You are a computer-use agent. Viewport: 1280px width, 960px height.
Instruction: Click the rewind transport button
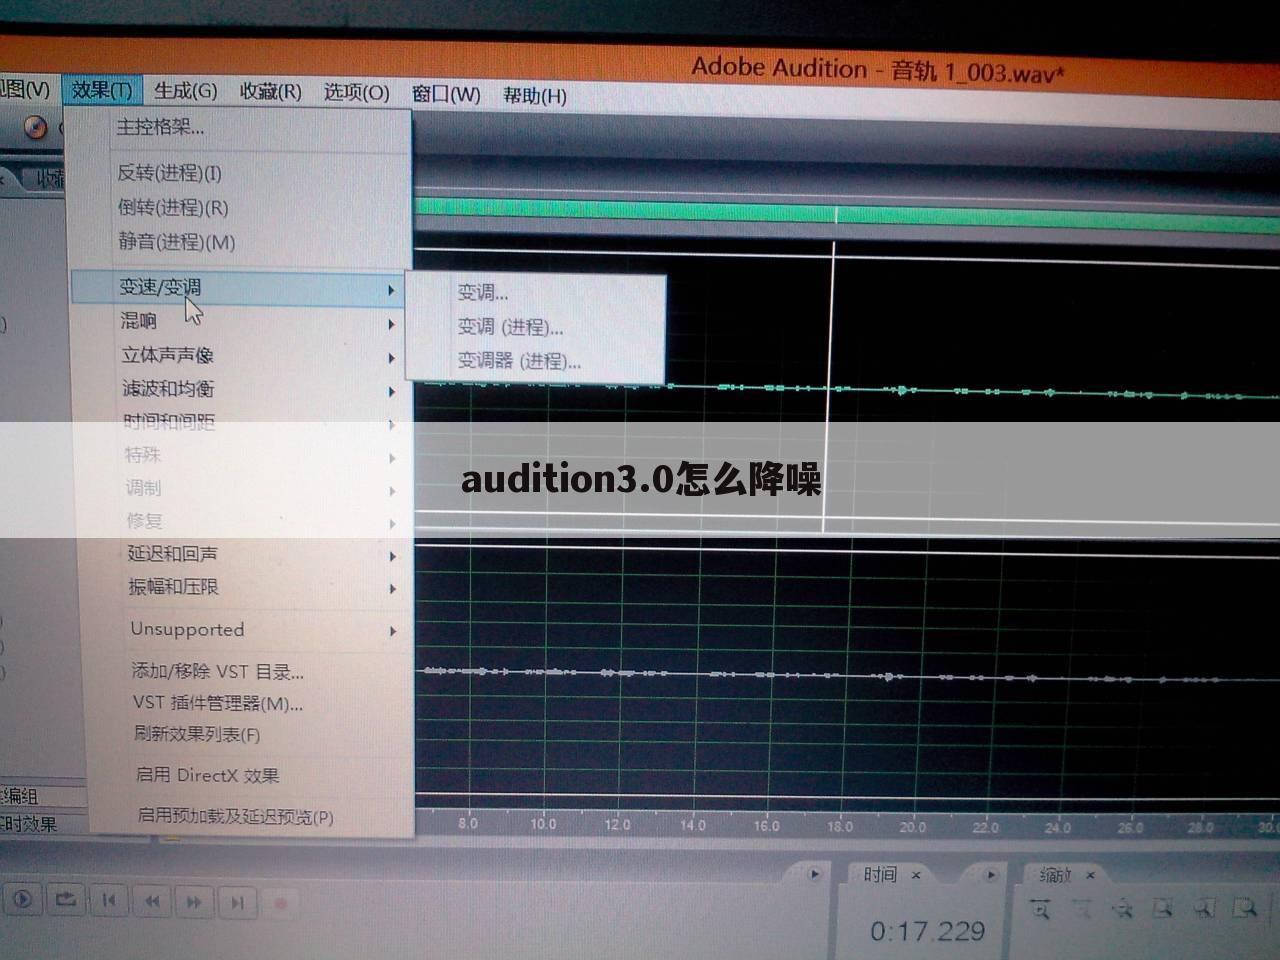point(152,902)
